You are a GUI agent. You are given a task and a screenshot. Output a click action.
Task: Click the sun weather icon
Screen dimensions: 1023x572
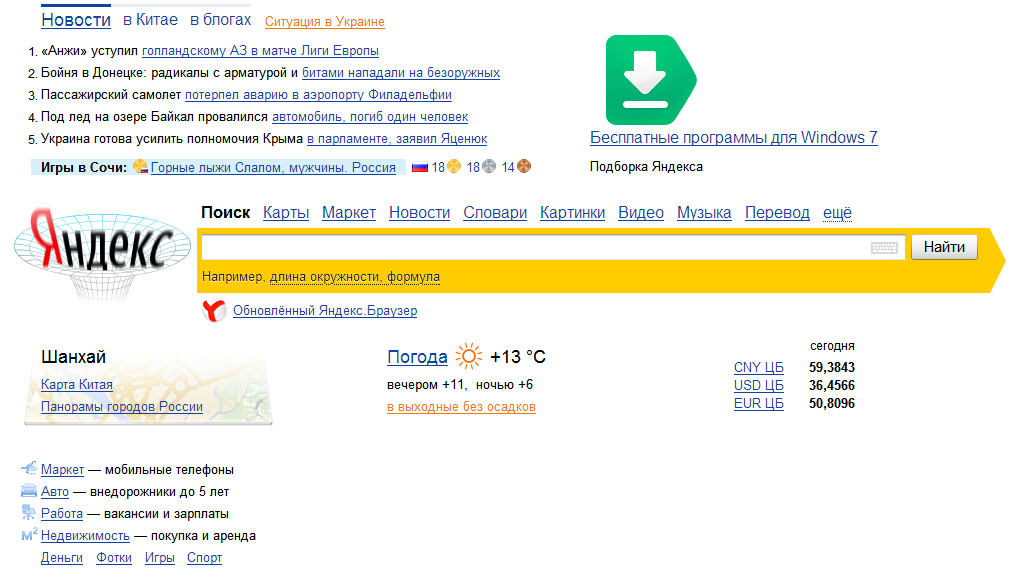[x=468, y=357]
